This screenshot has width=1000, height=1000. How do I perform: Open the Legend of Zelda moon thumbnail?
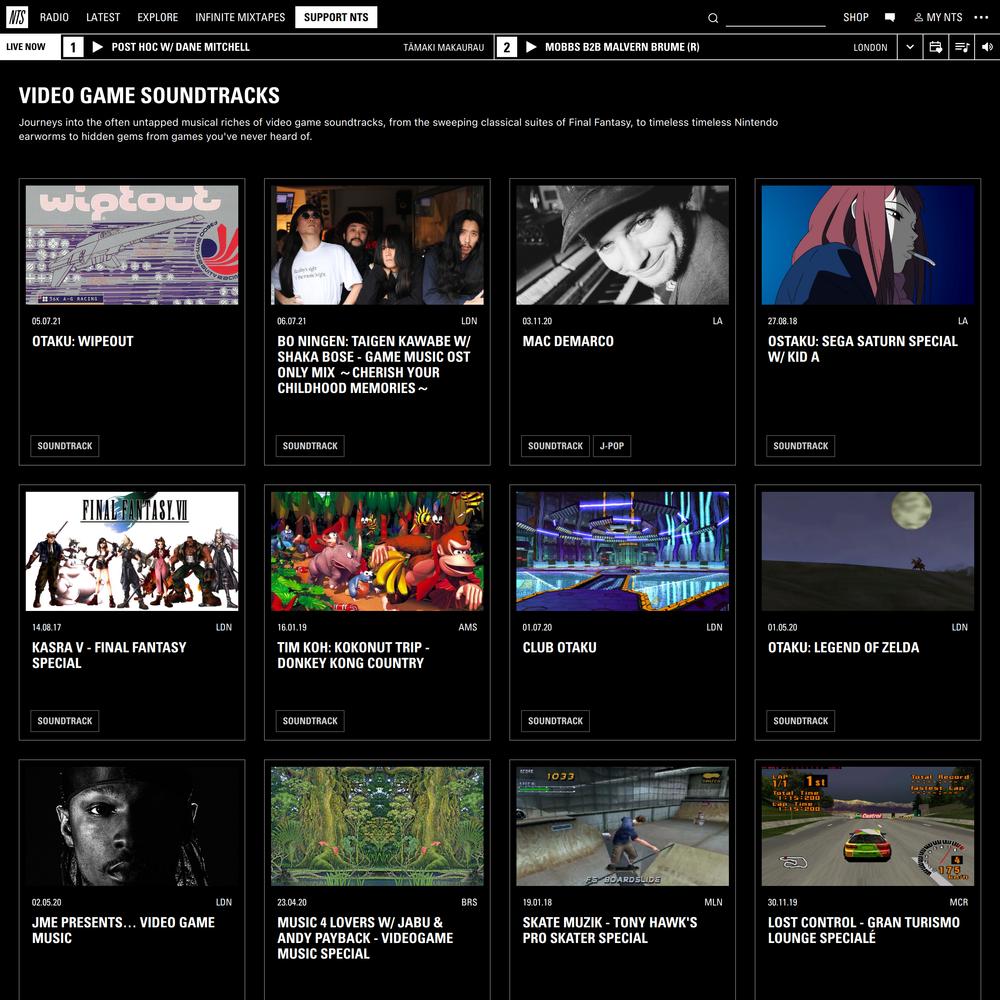coord(867,551)
